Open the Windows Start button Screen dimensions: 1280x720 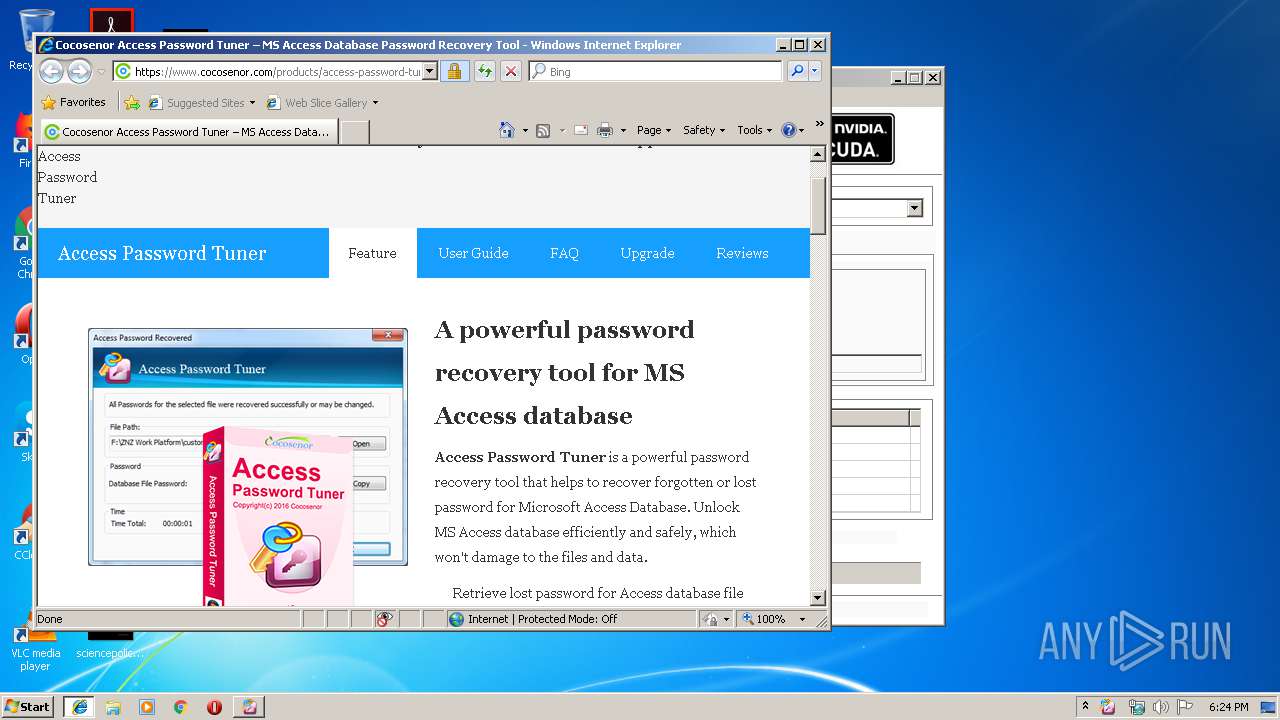click(28, 706)
